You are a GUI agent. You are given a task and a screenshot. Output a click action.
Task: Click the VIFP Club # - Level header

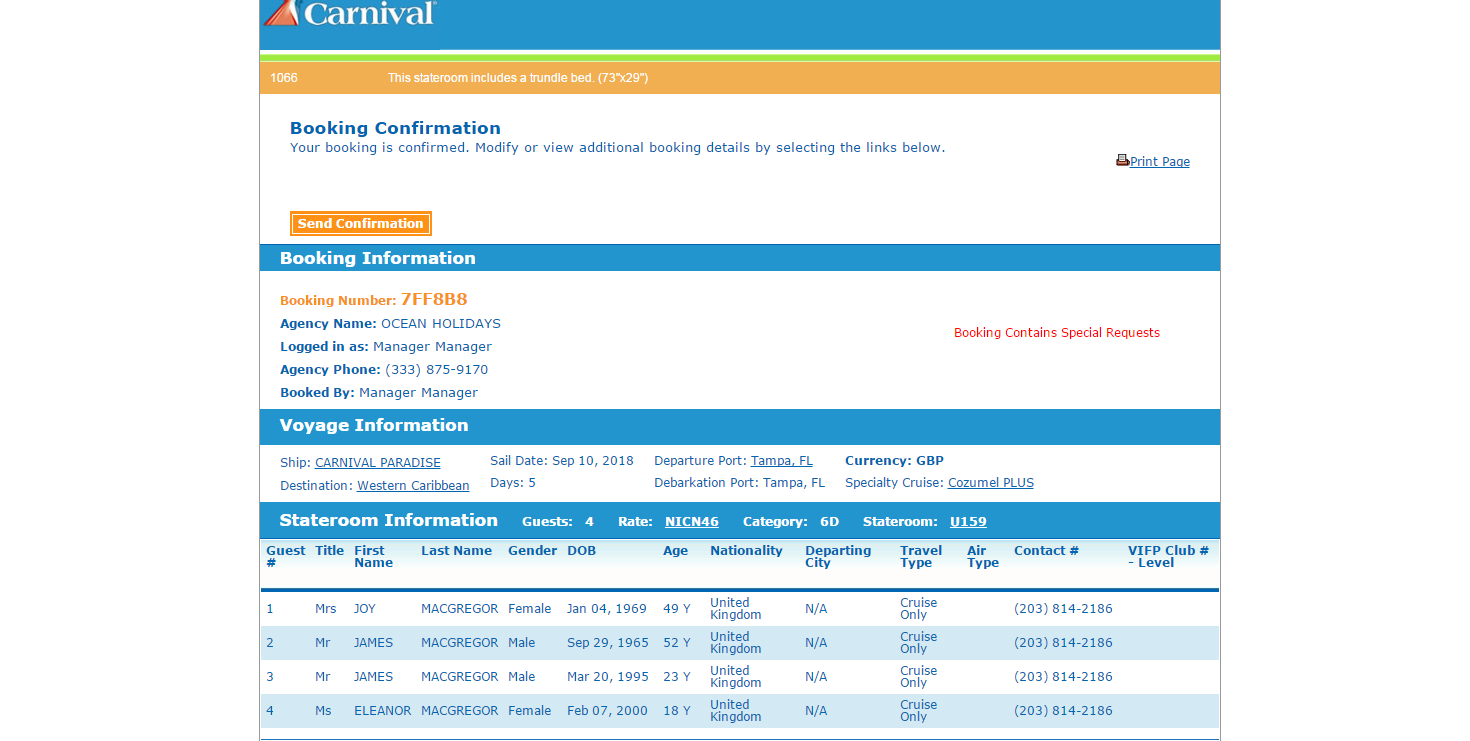[1168, 557]
